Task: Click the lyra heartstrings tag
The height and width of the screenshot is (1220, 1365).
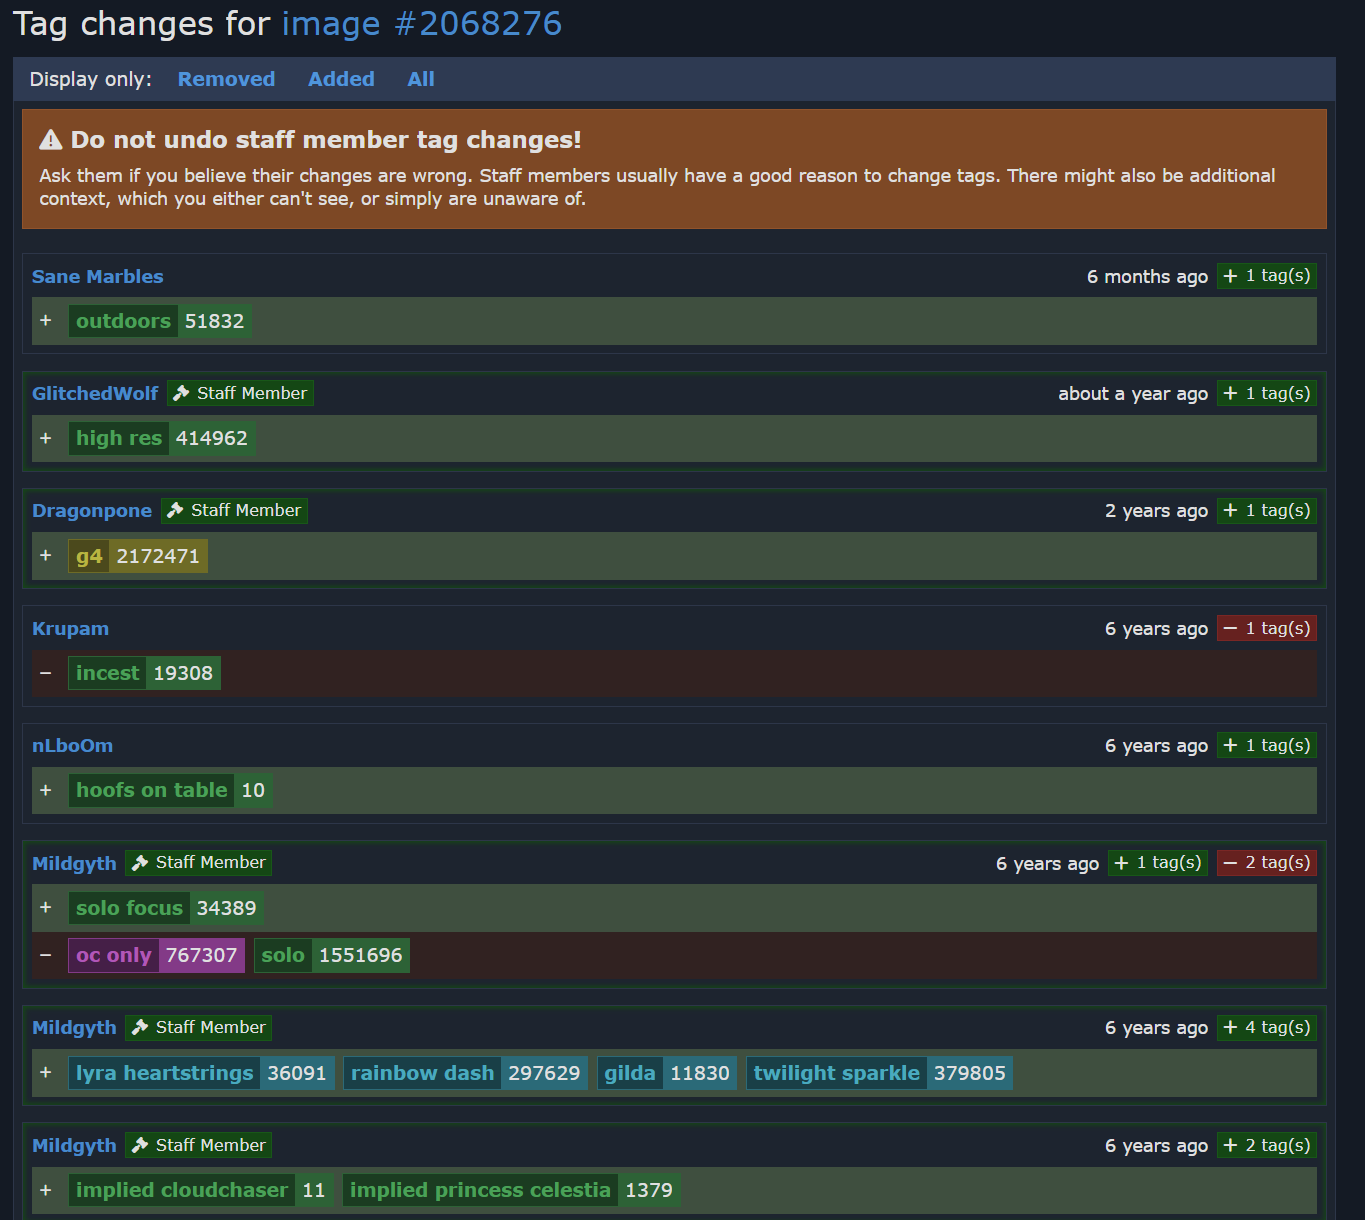Action: (x=164, y=1073)
